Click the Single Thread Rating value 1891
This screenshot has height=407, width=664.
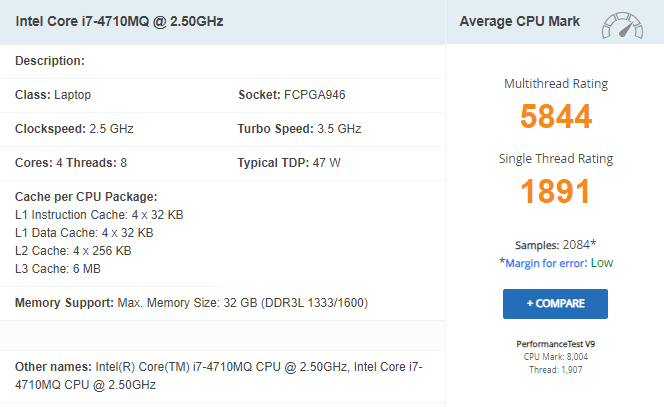(555, 191)
